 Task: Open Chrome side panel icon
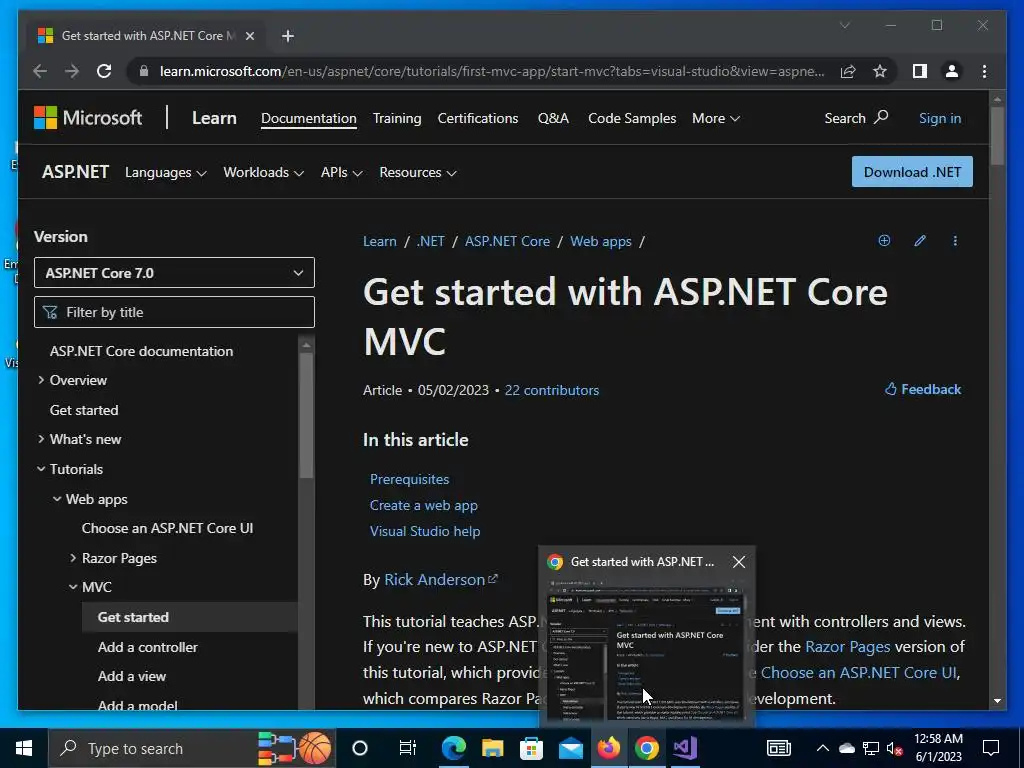click(x=920, y=71)
